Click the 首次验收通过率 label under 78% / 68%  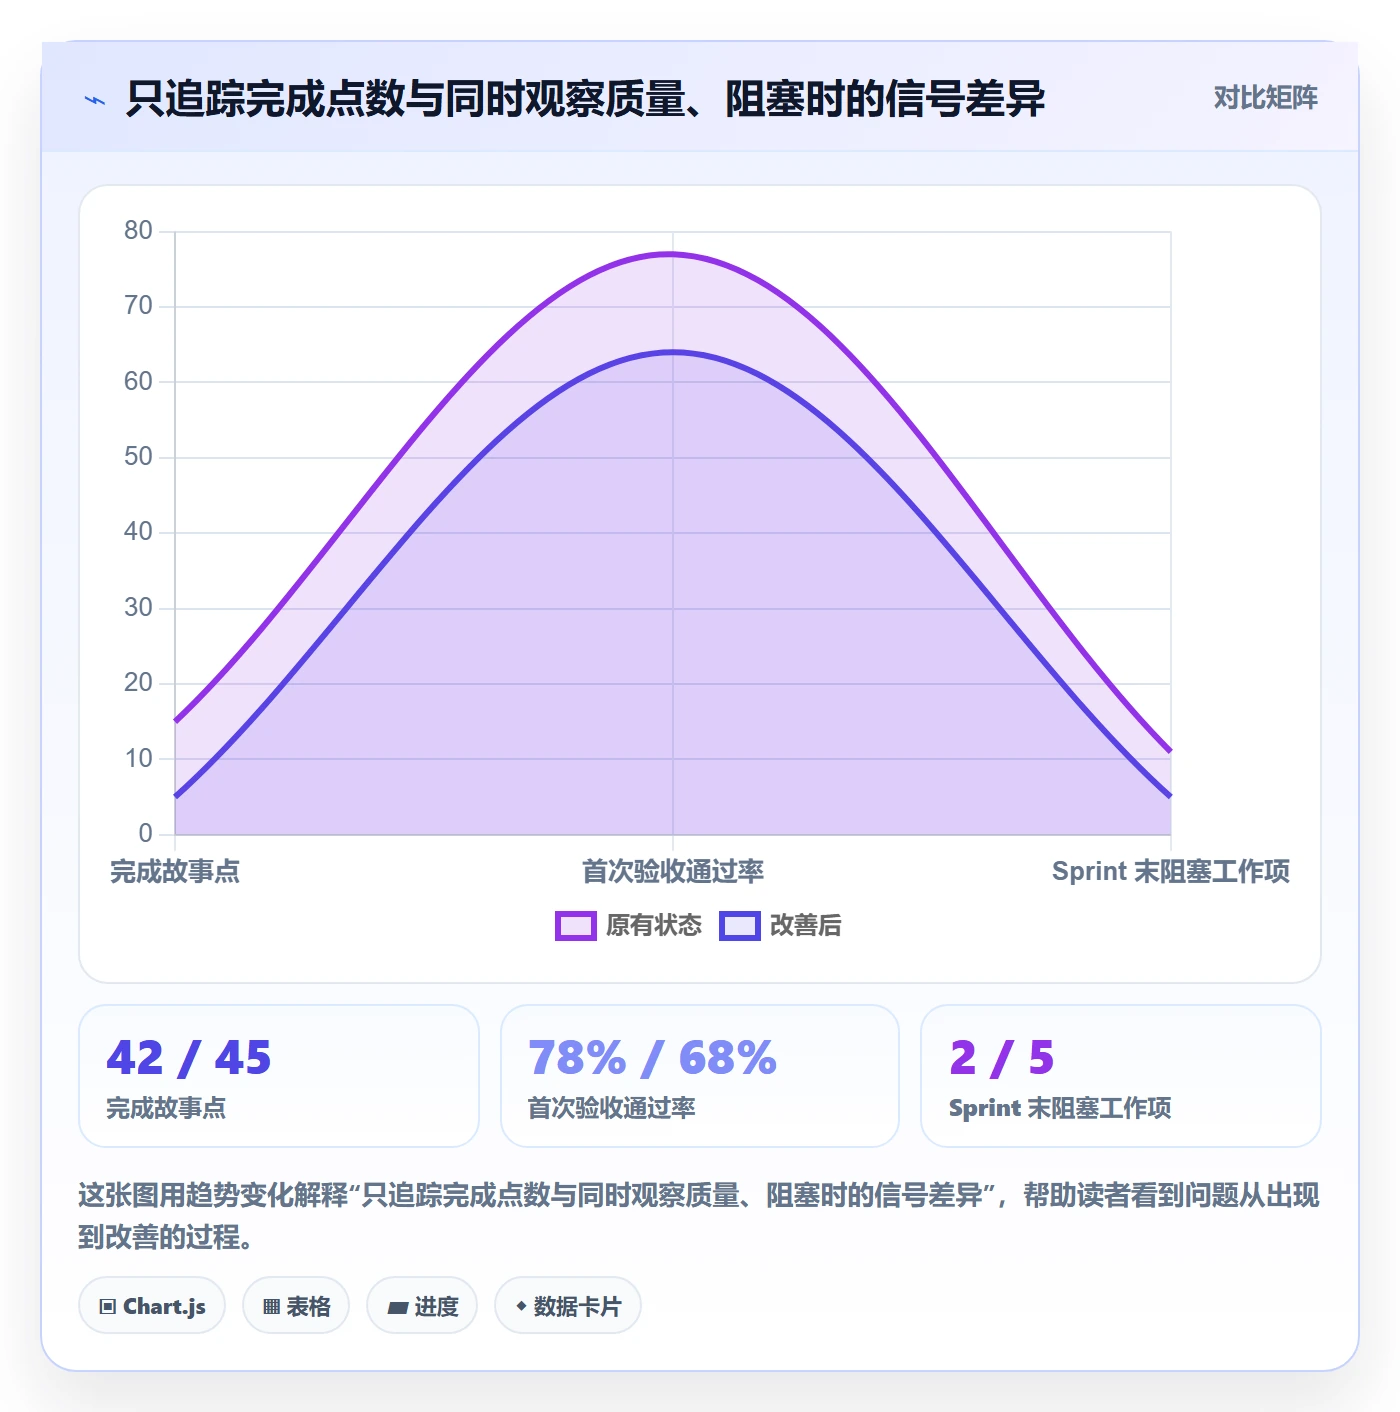coord(612,1108)
